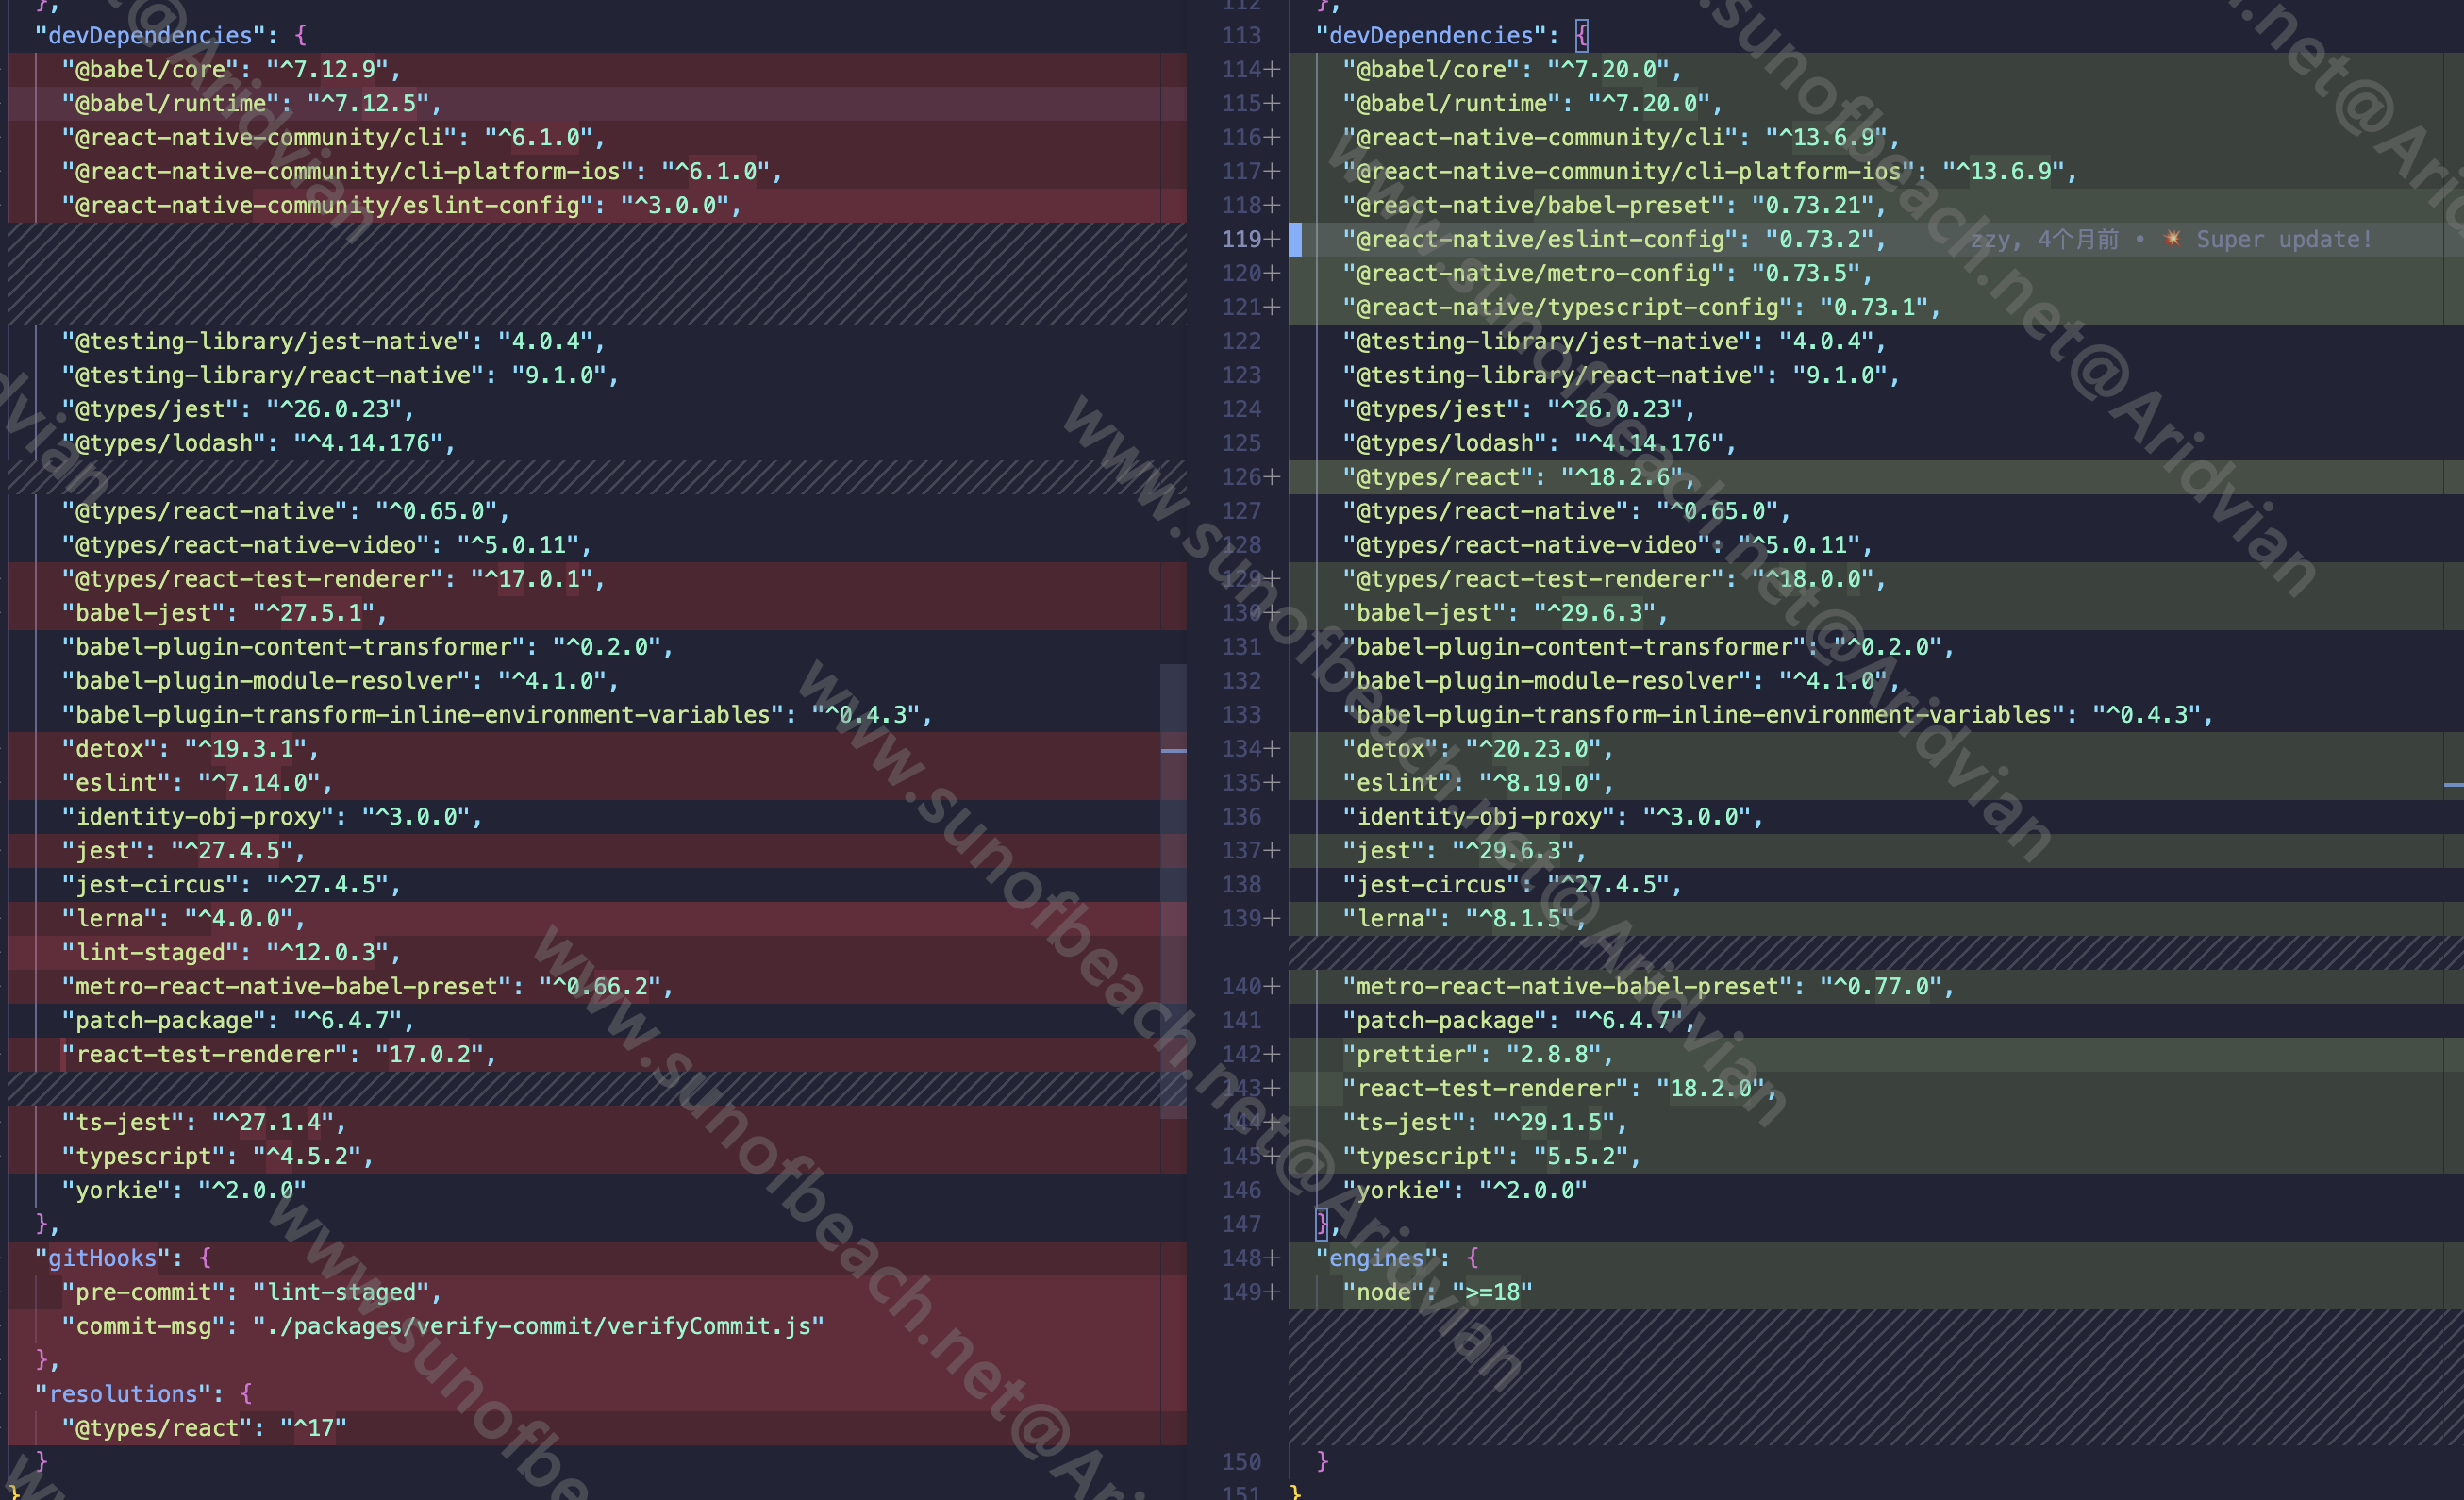Click the added "eslint": "^8.19.0" line
The image size is (2464, 1500).
tap(1876, 783)
